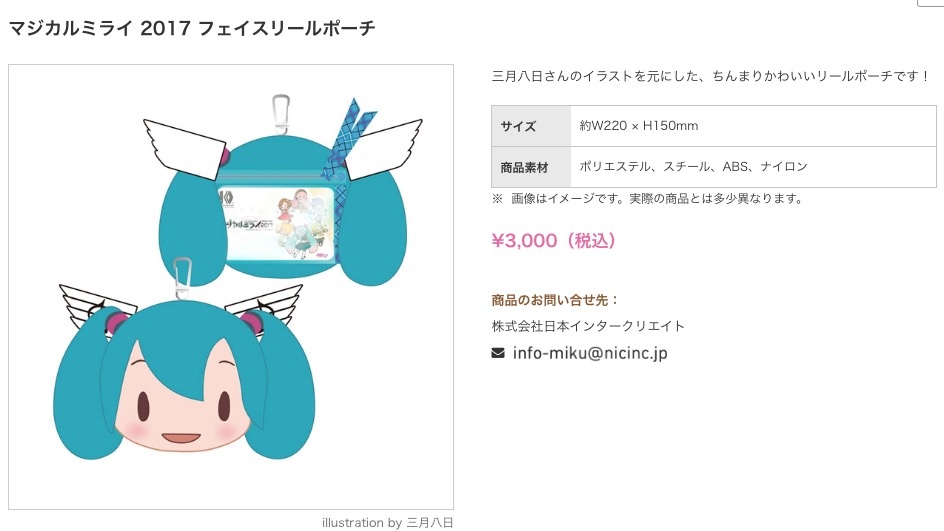Click the carabiner clip above Miku's head

(x=182, y=279)
